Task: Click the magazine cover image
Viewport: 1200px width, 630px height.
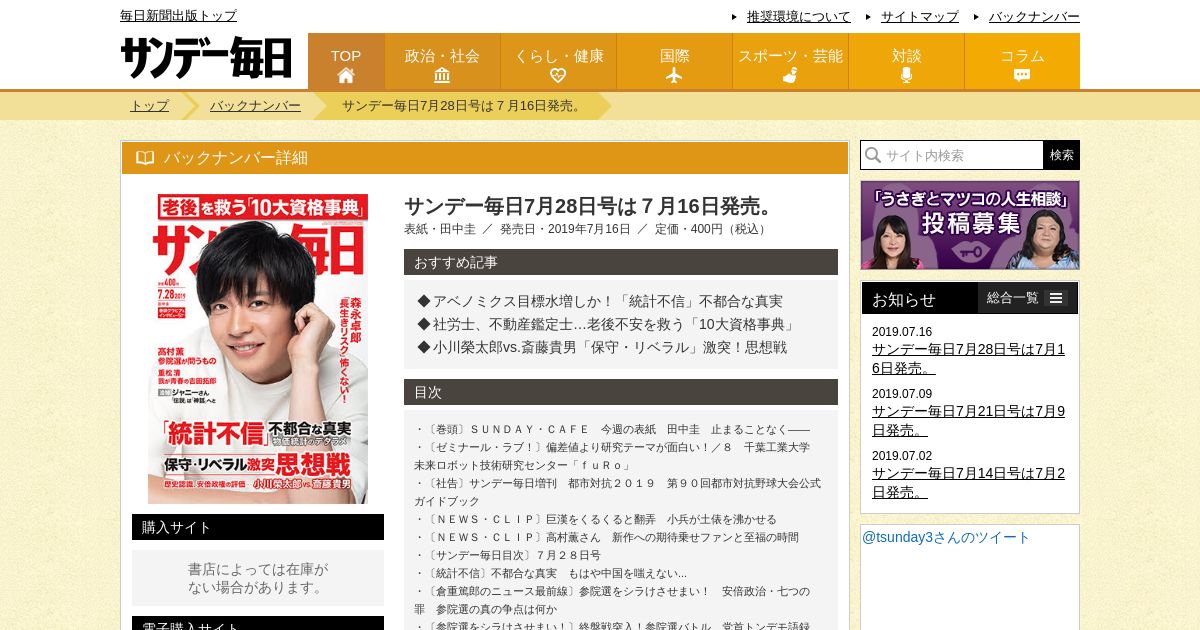Action: click(258, 349)
